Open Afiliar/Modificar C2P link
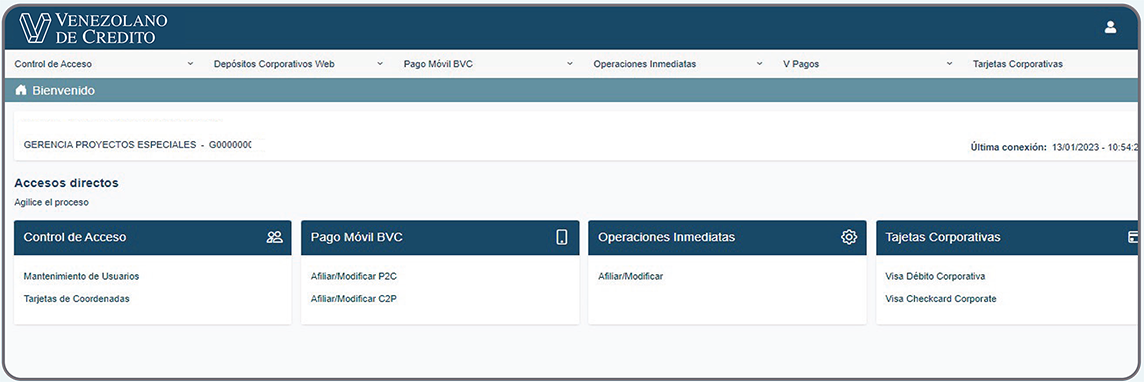The width and height of the screenshot is (1144, 382). 354,298
